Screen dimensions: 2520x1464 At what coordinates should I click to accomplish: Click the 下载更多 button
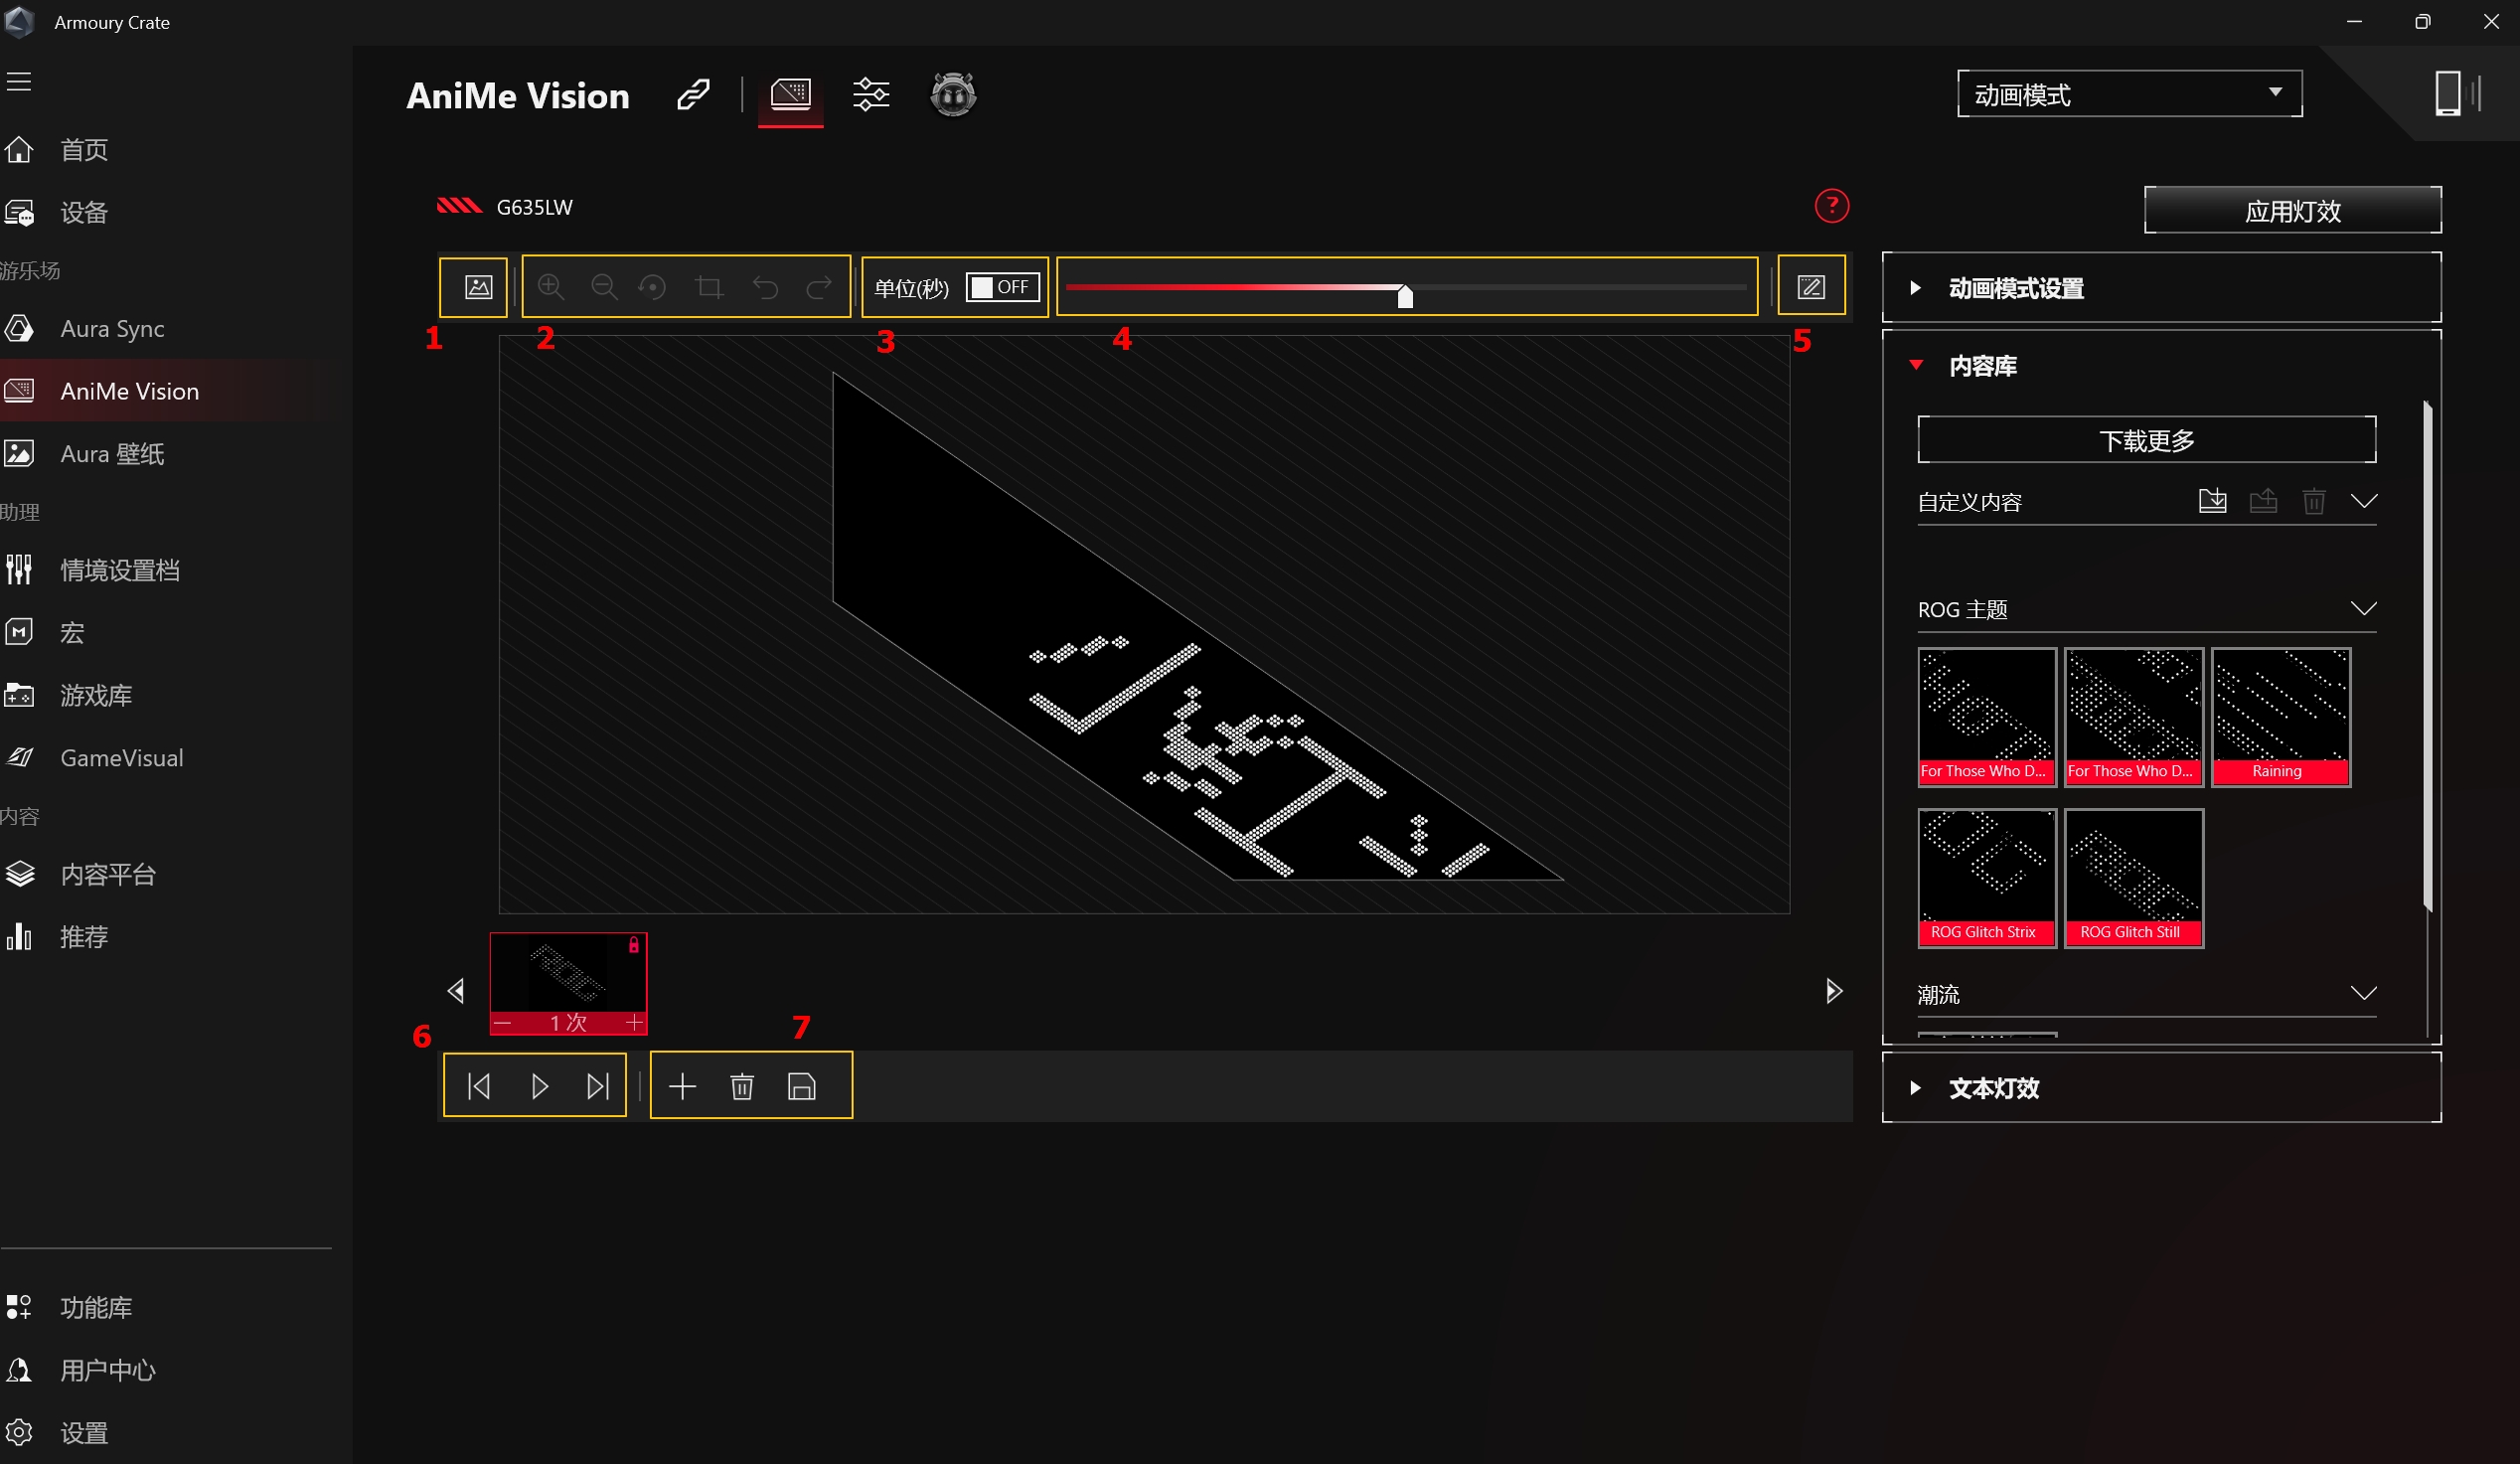pos(2146,440)
